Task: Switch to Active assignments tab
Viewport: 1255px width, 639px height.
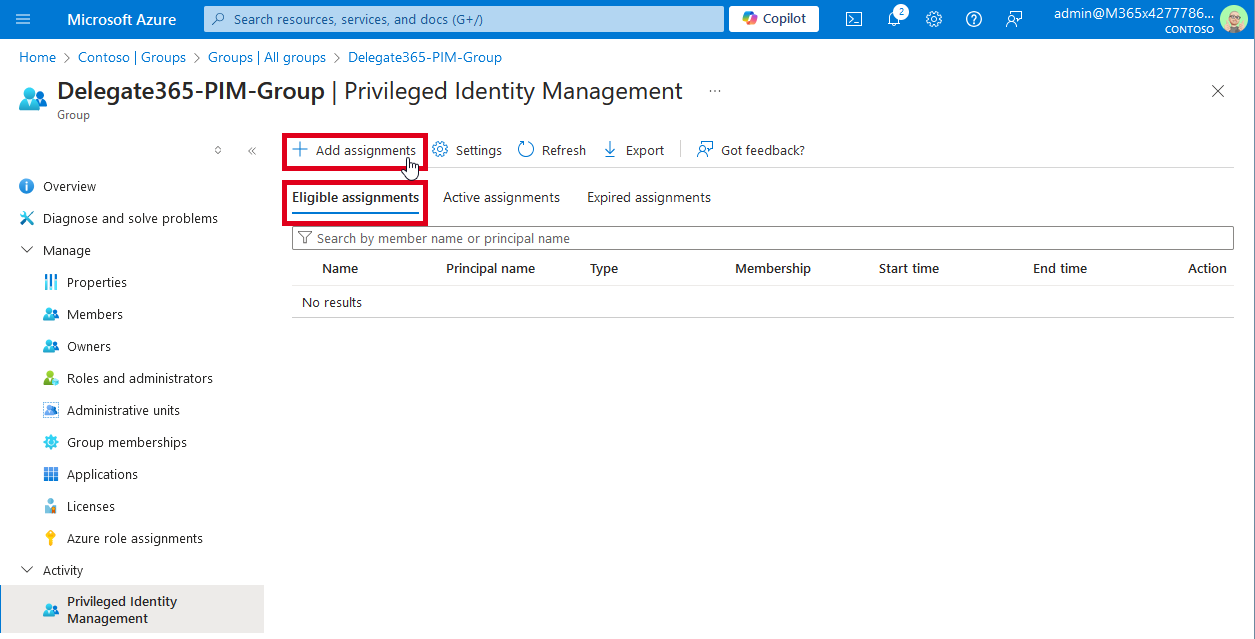Action: click(501, 197)
